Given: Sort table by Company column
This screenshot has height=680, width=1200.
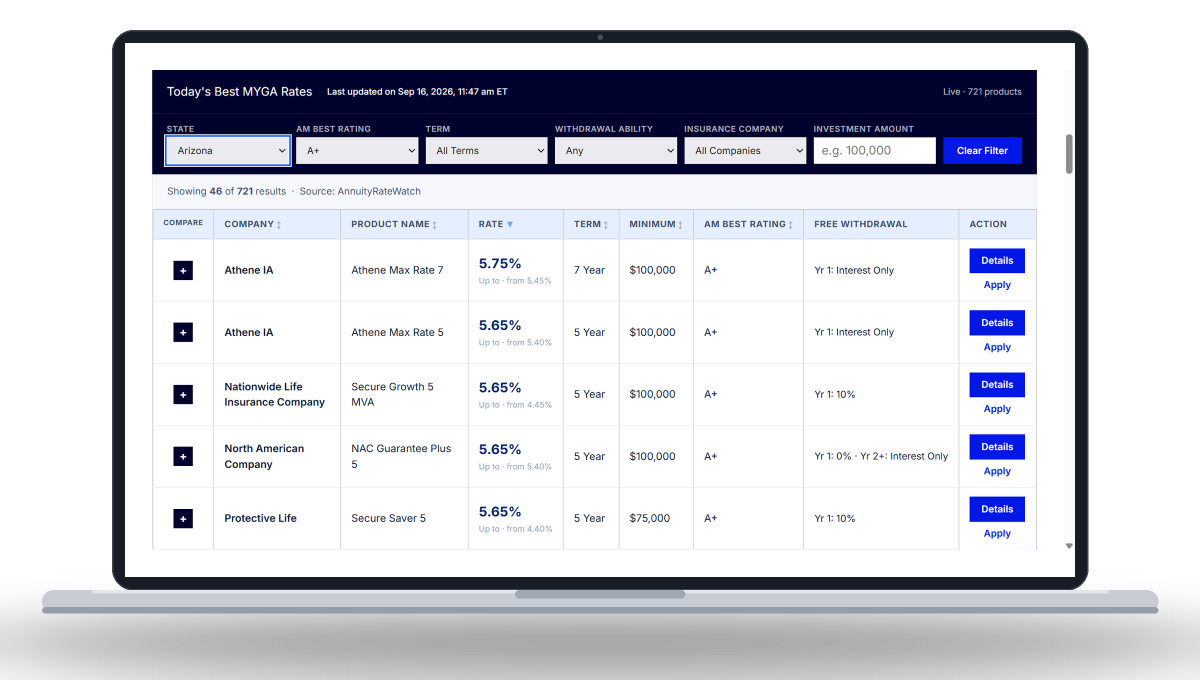Looking at the screenshot, I should 253,224.
